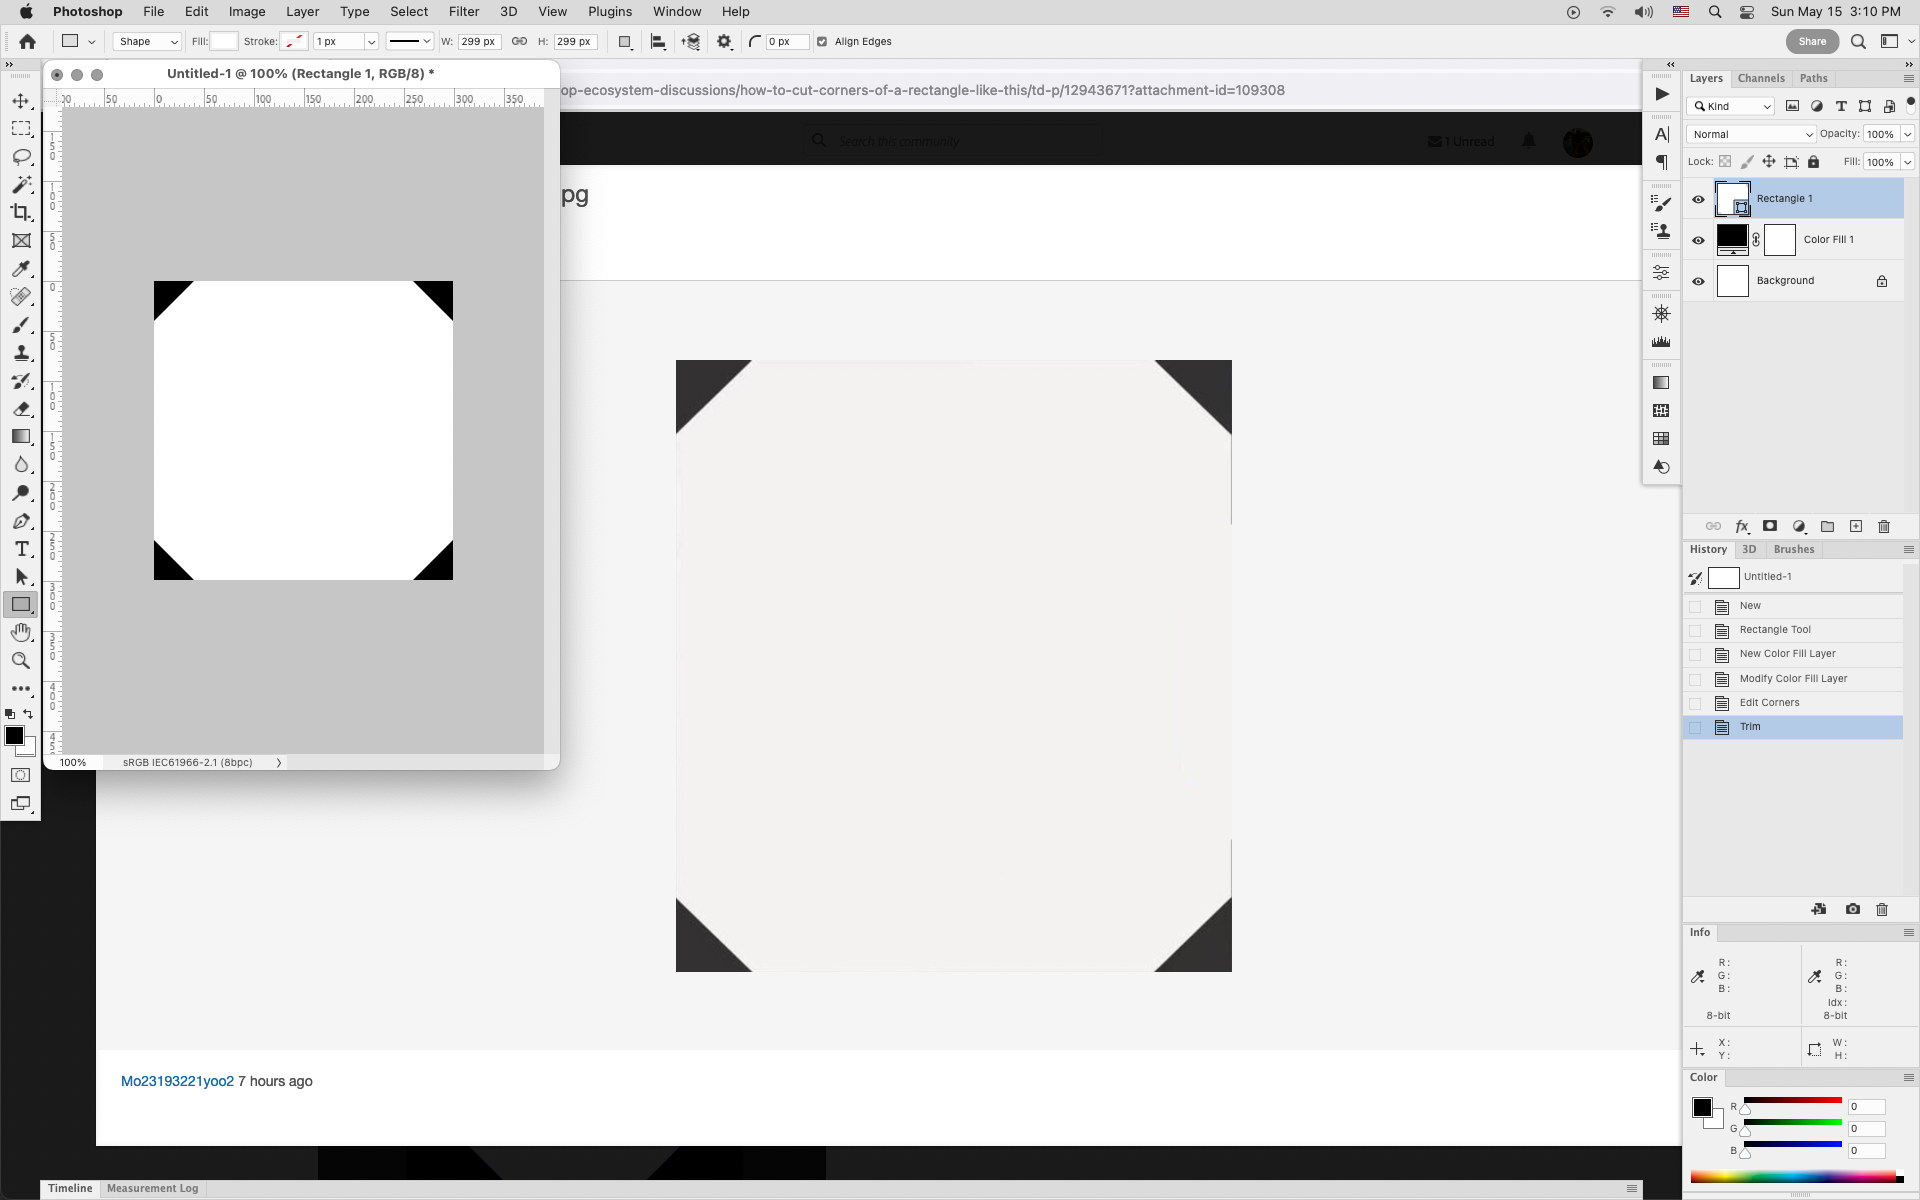This screenshot has height=1200, width=1920.
Task: Create new snapshot in History panel
Action: point(1853,909)
